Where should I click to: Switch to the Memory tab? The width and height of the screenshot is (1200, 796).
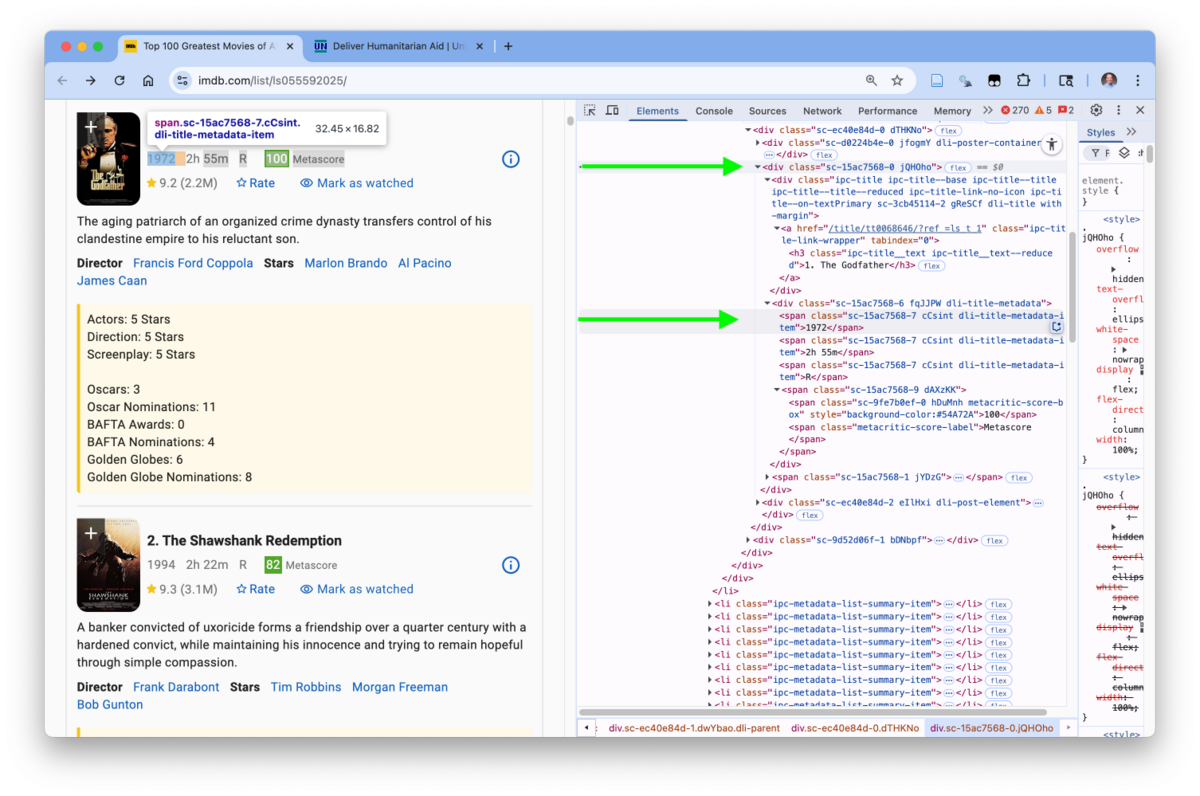952,111
